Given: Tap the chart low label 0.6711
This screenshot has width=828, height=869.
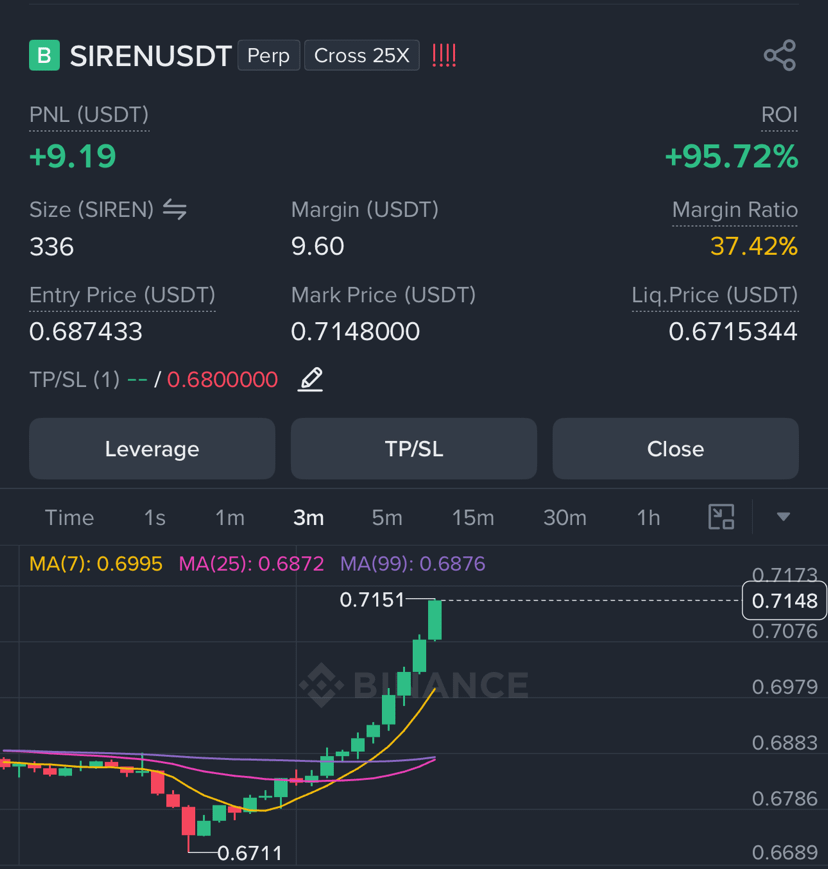Looking at the screenshot, I should [249, 853].
